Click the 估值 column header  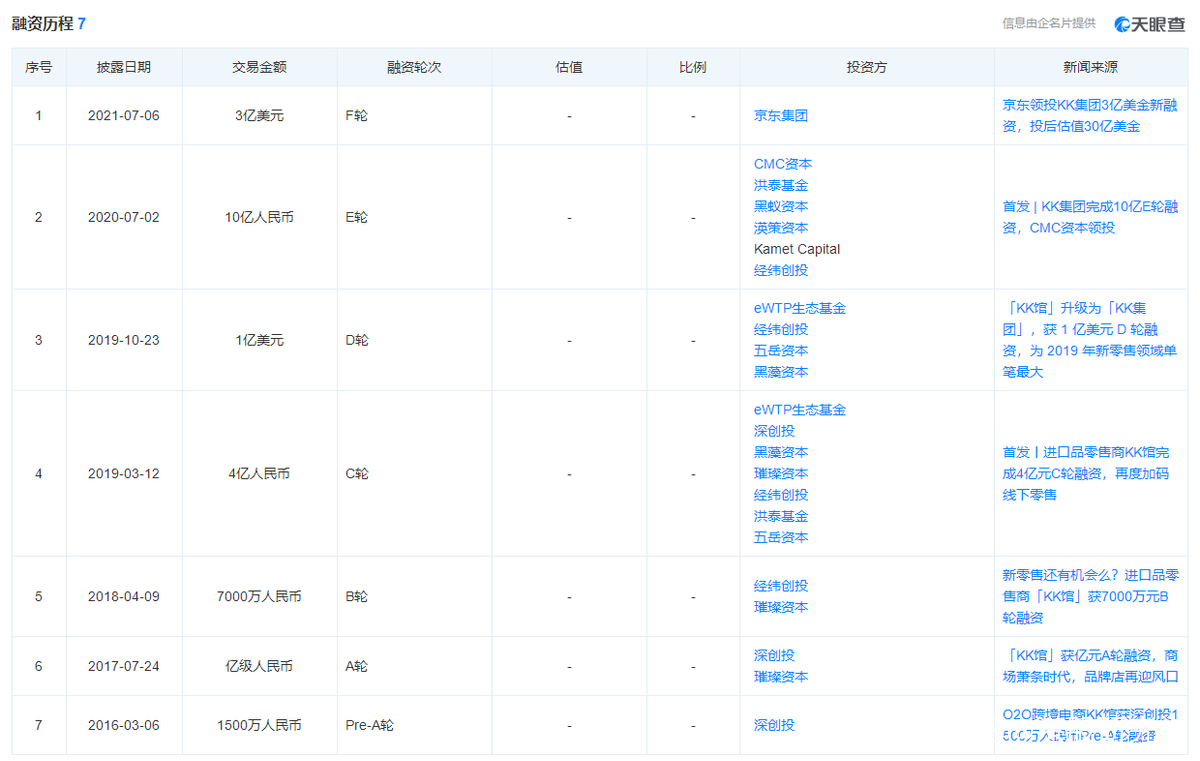click(x=569, y=68)
